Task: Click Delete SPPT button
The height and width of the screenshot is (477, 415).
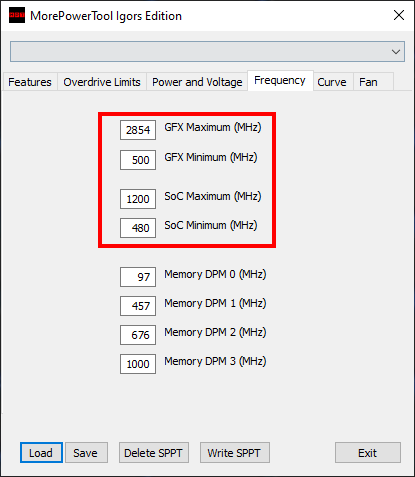Action: pos(154,453)
